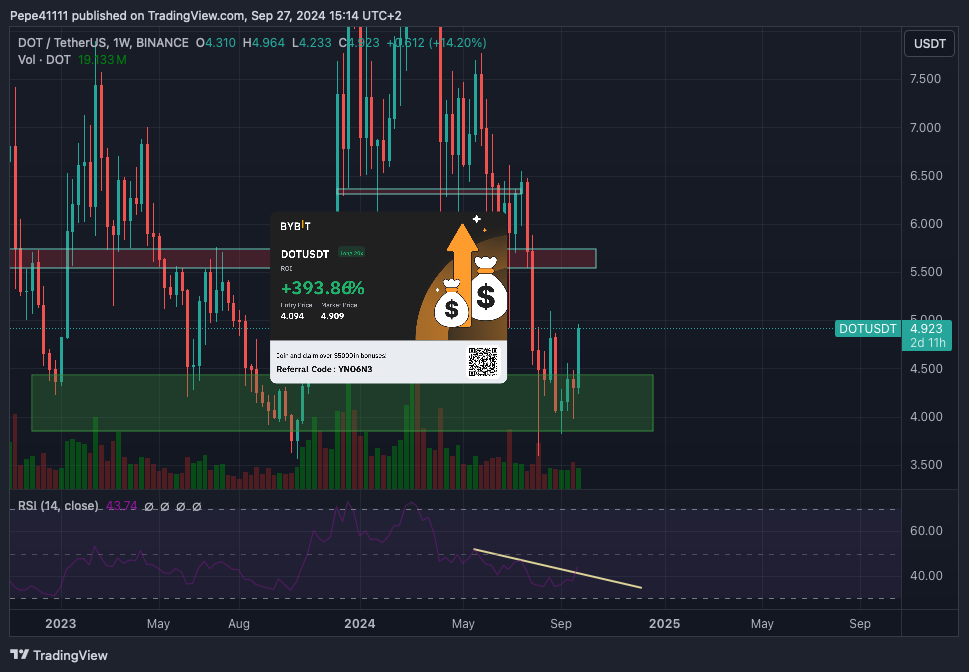
Task: Click the entry price 4.094 value
Action: click(292, 316)
